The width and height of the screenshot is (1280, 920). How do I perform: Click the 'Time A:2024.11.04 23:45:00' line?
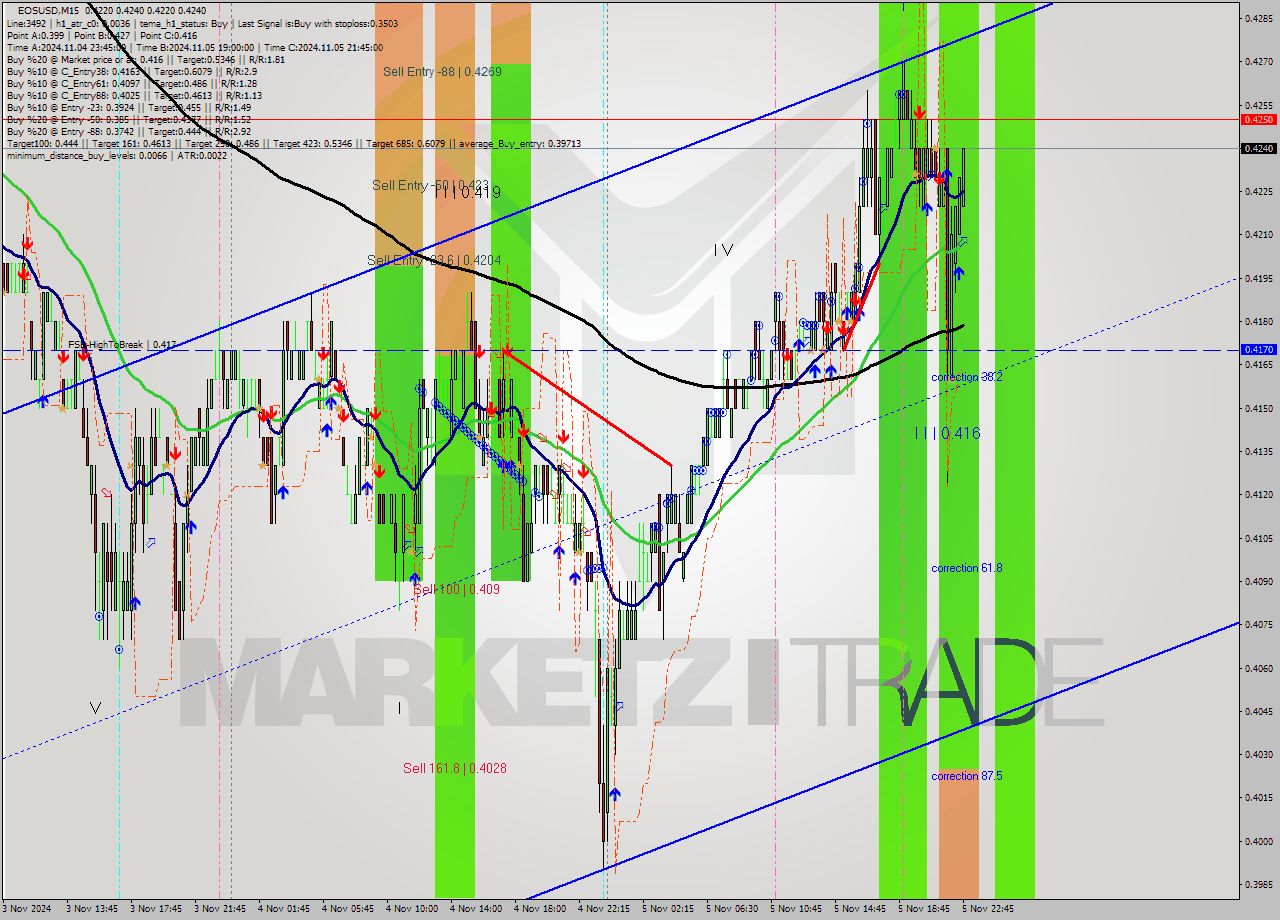(66, 47)
